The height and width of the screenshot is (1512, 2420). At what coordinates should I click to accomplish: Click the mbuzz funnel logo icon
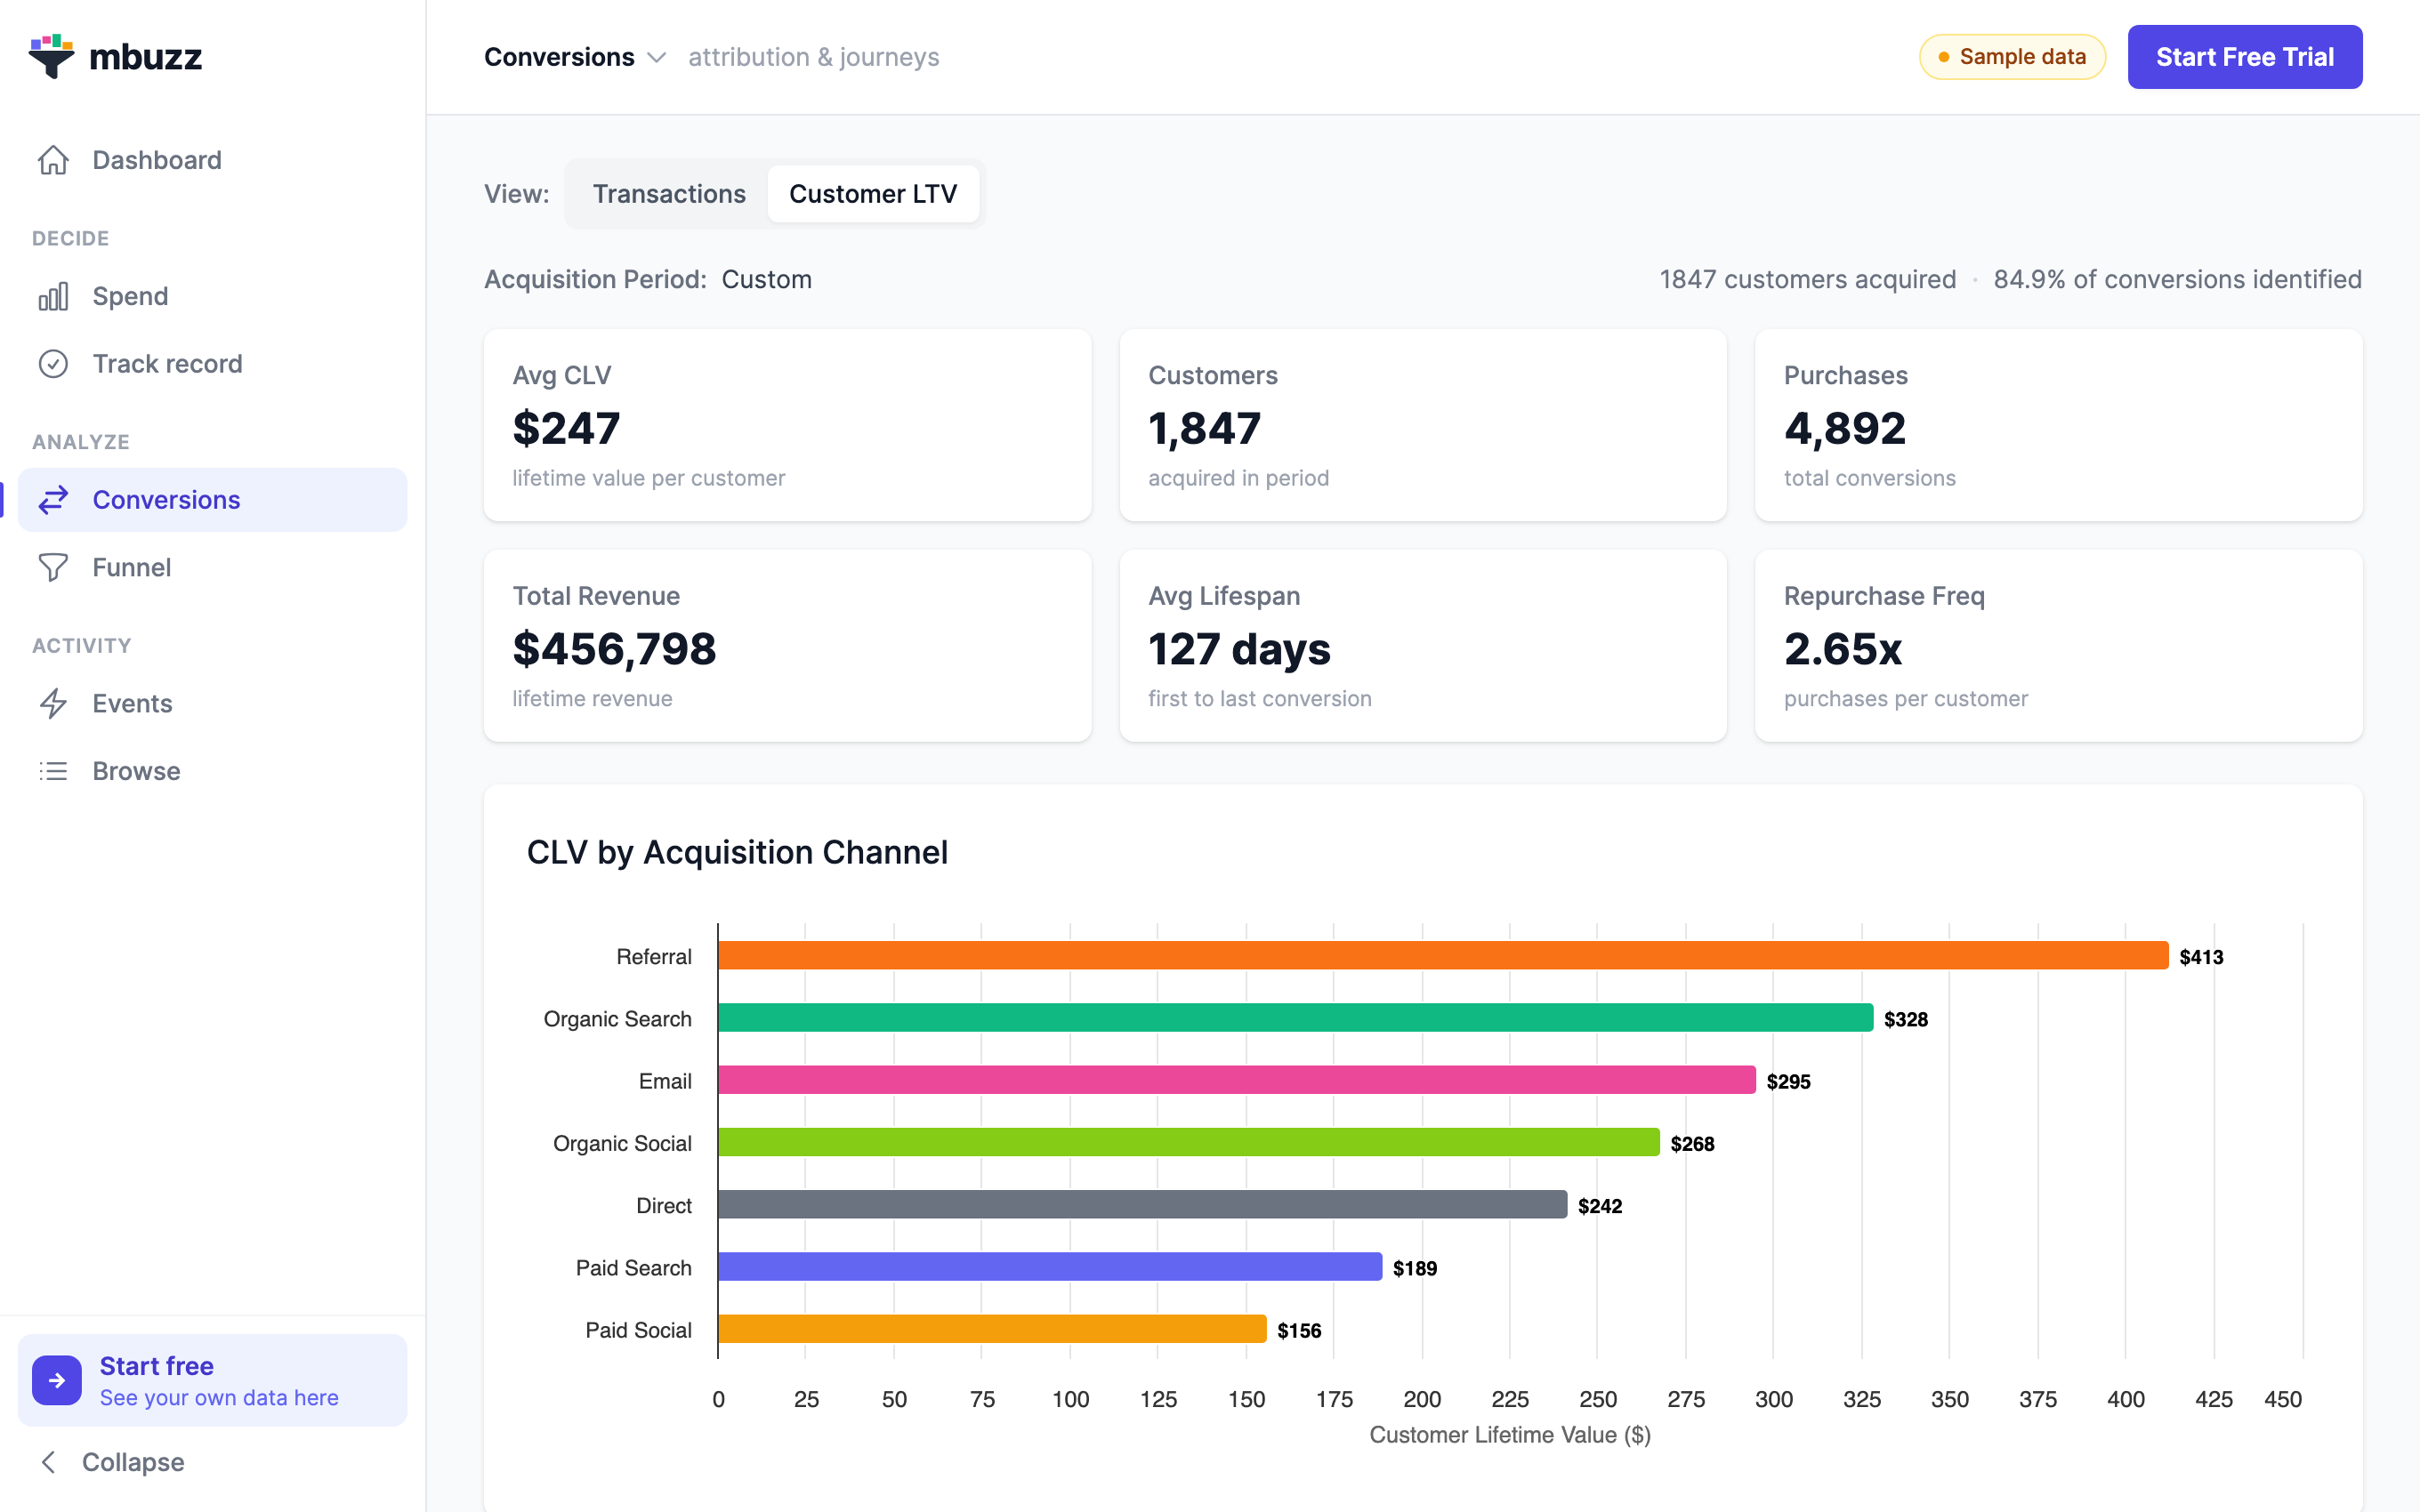coord(51,56)
